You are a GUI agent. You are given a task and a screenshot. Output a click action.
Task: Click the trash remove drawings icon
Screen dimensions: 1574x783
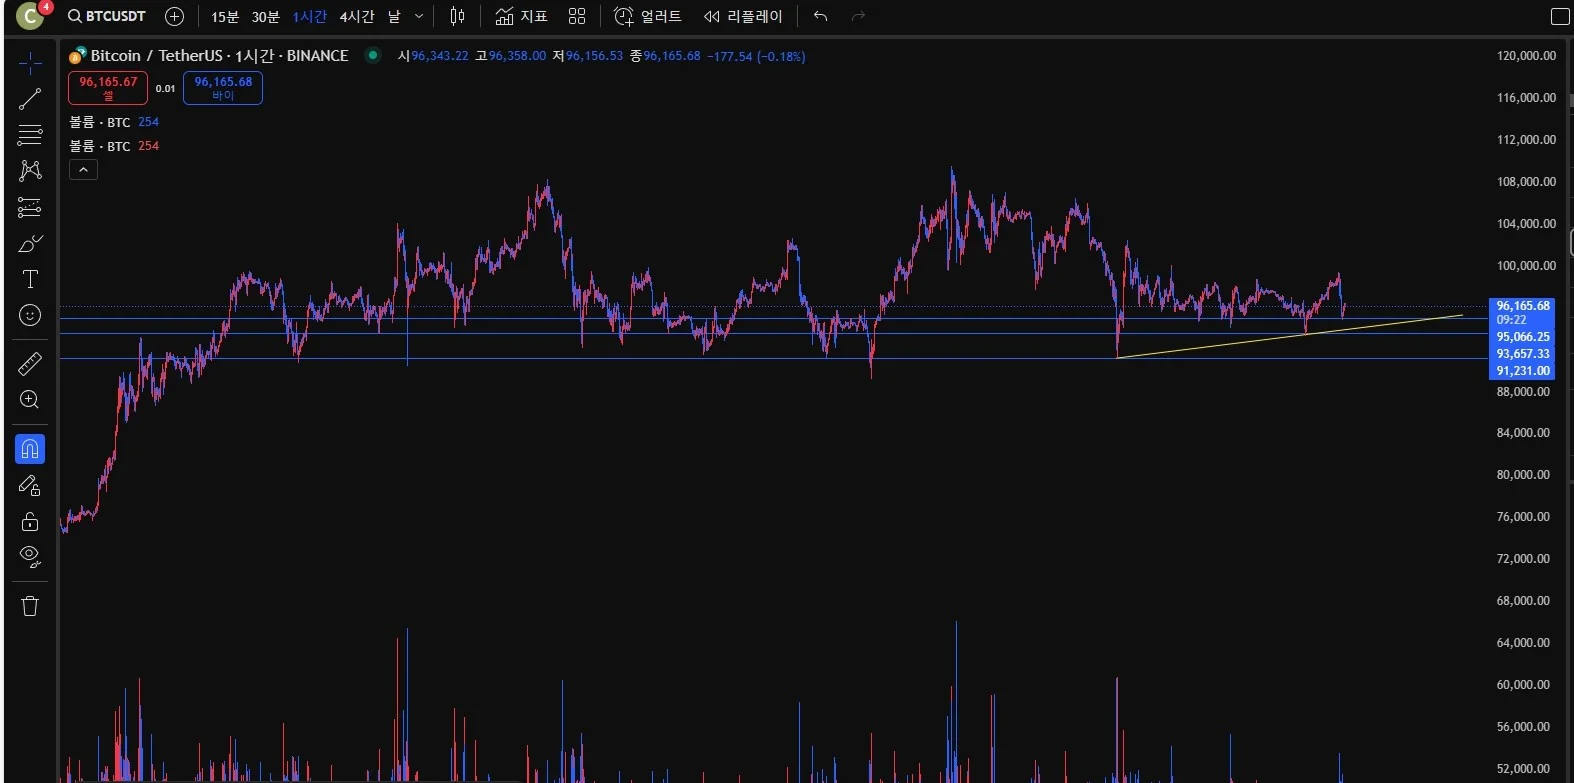[30, 605]
